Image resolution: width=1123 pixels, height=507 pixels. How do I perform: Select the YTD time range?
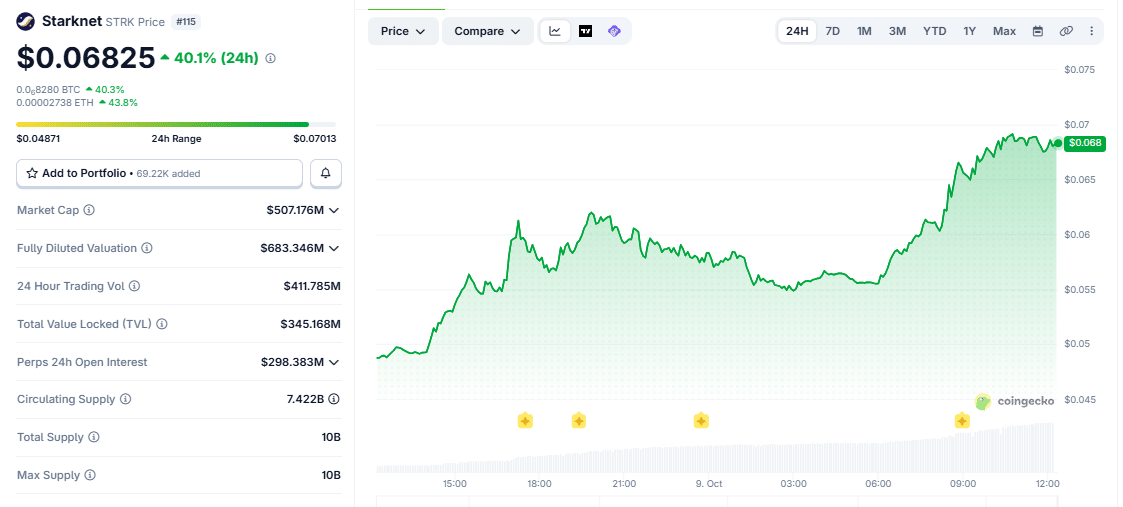tap(935, 31)
